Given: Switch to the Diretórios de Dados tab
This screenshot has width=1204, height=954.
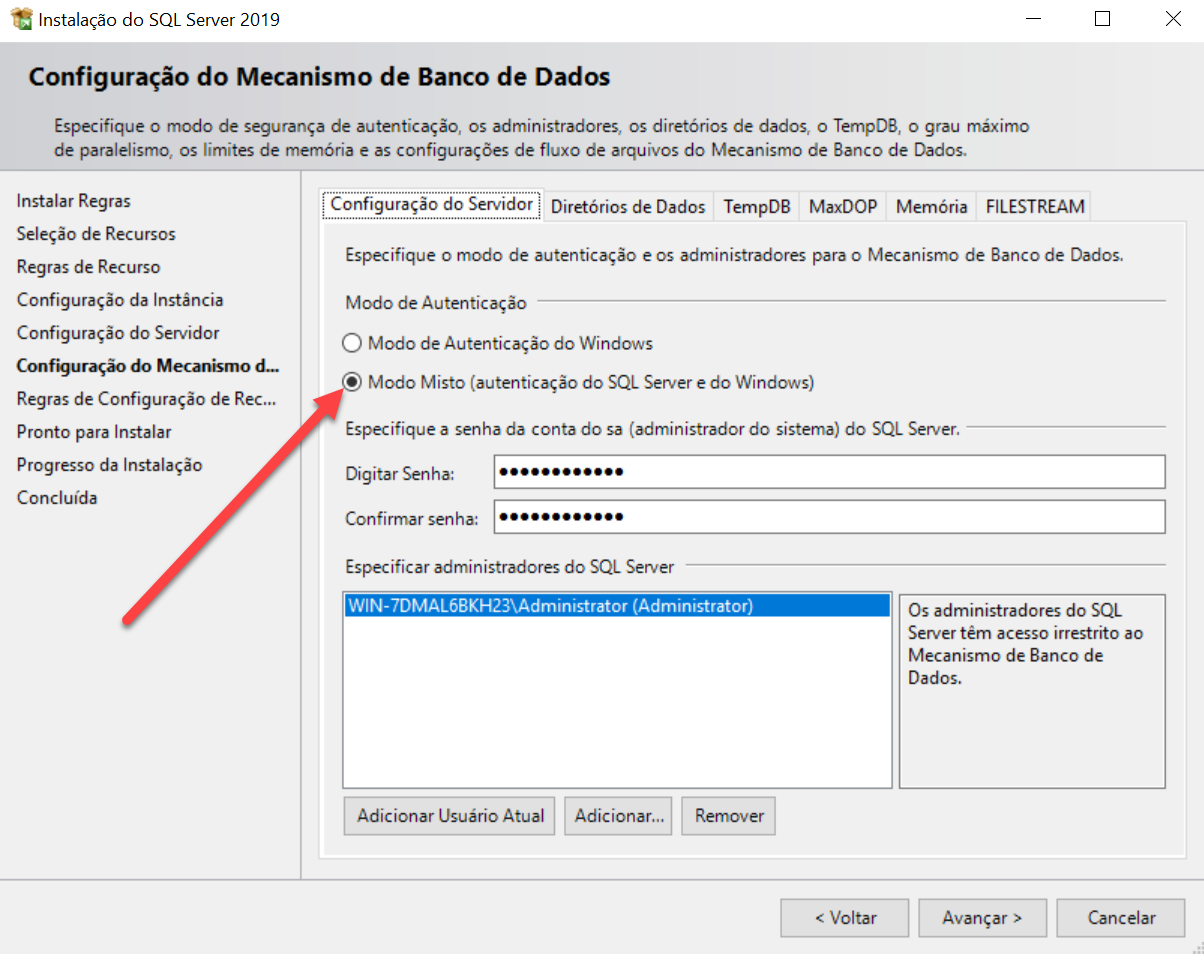Looking at the screenshot, I should click(x=628, y=207).
